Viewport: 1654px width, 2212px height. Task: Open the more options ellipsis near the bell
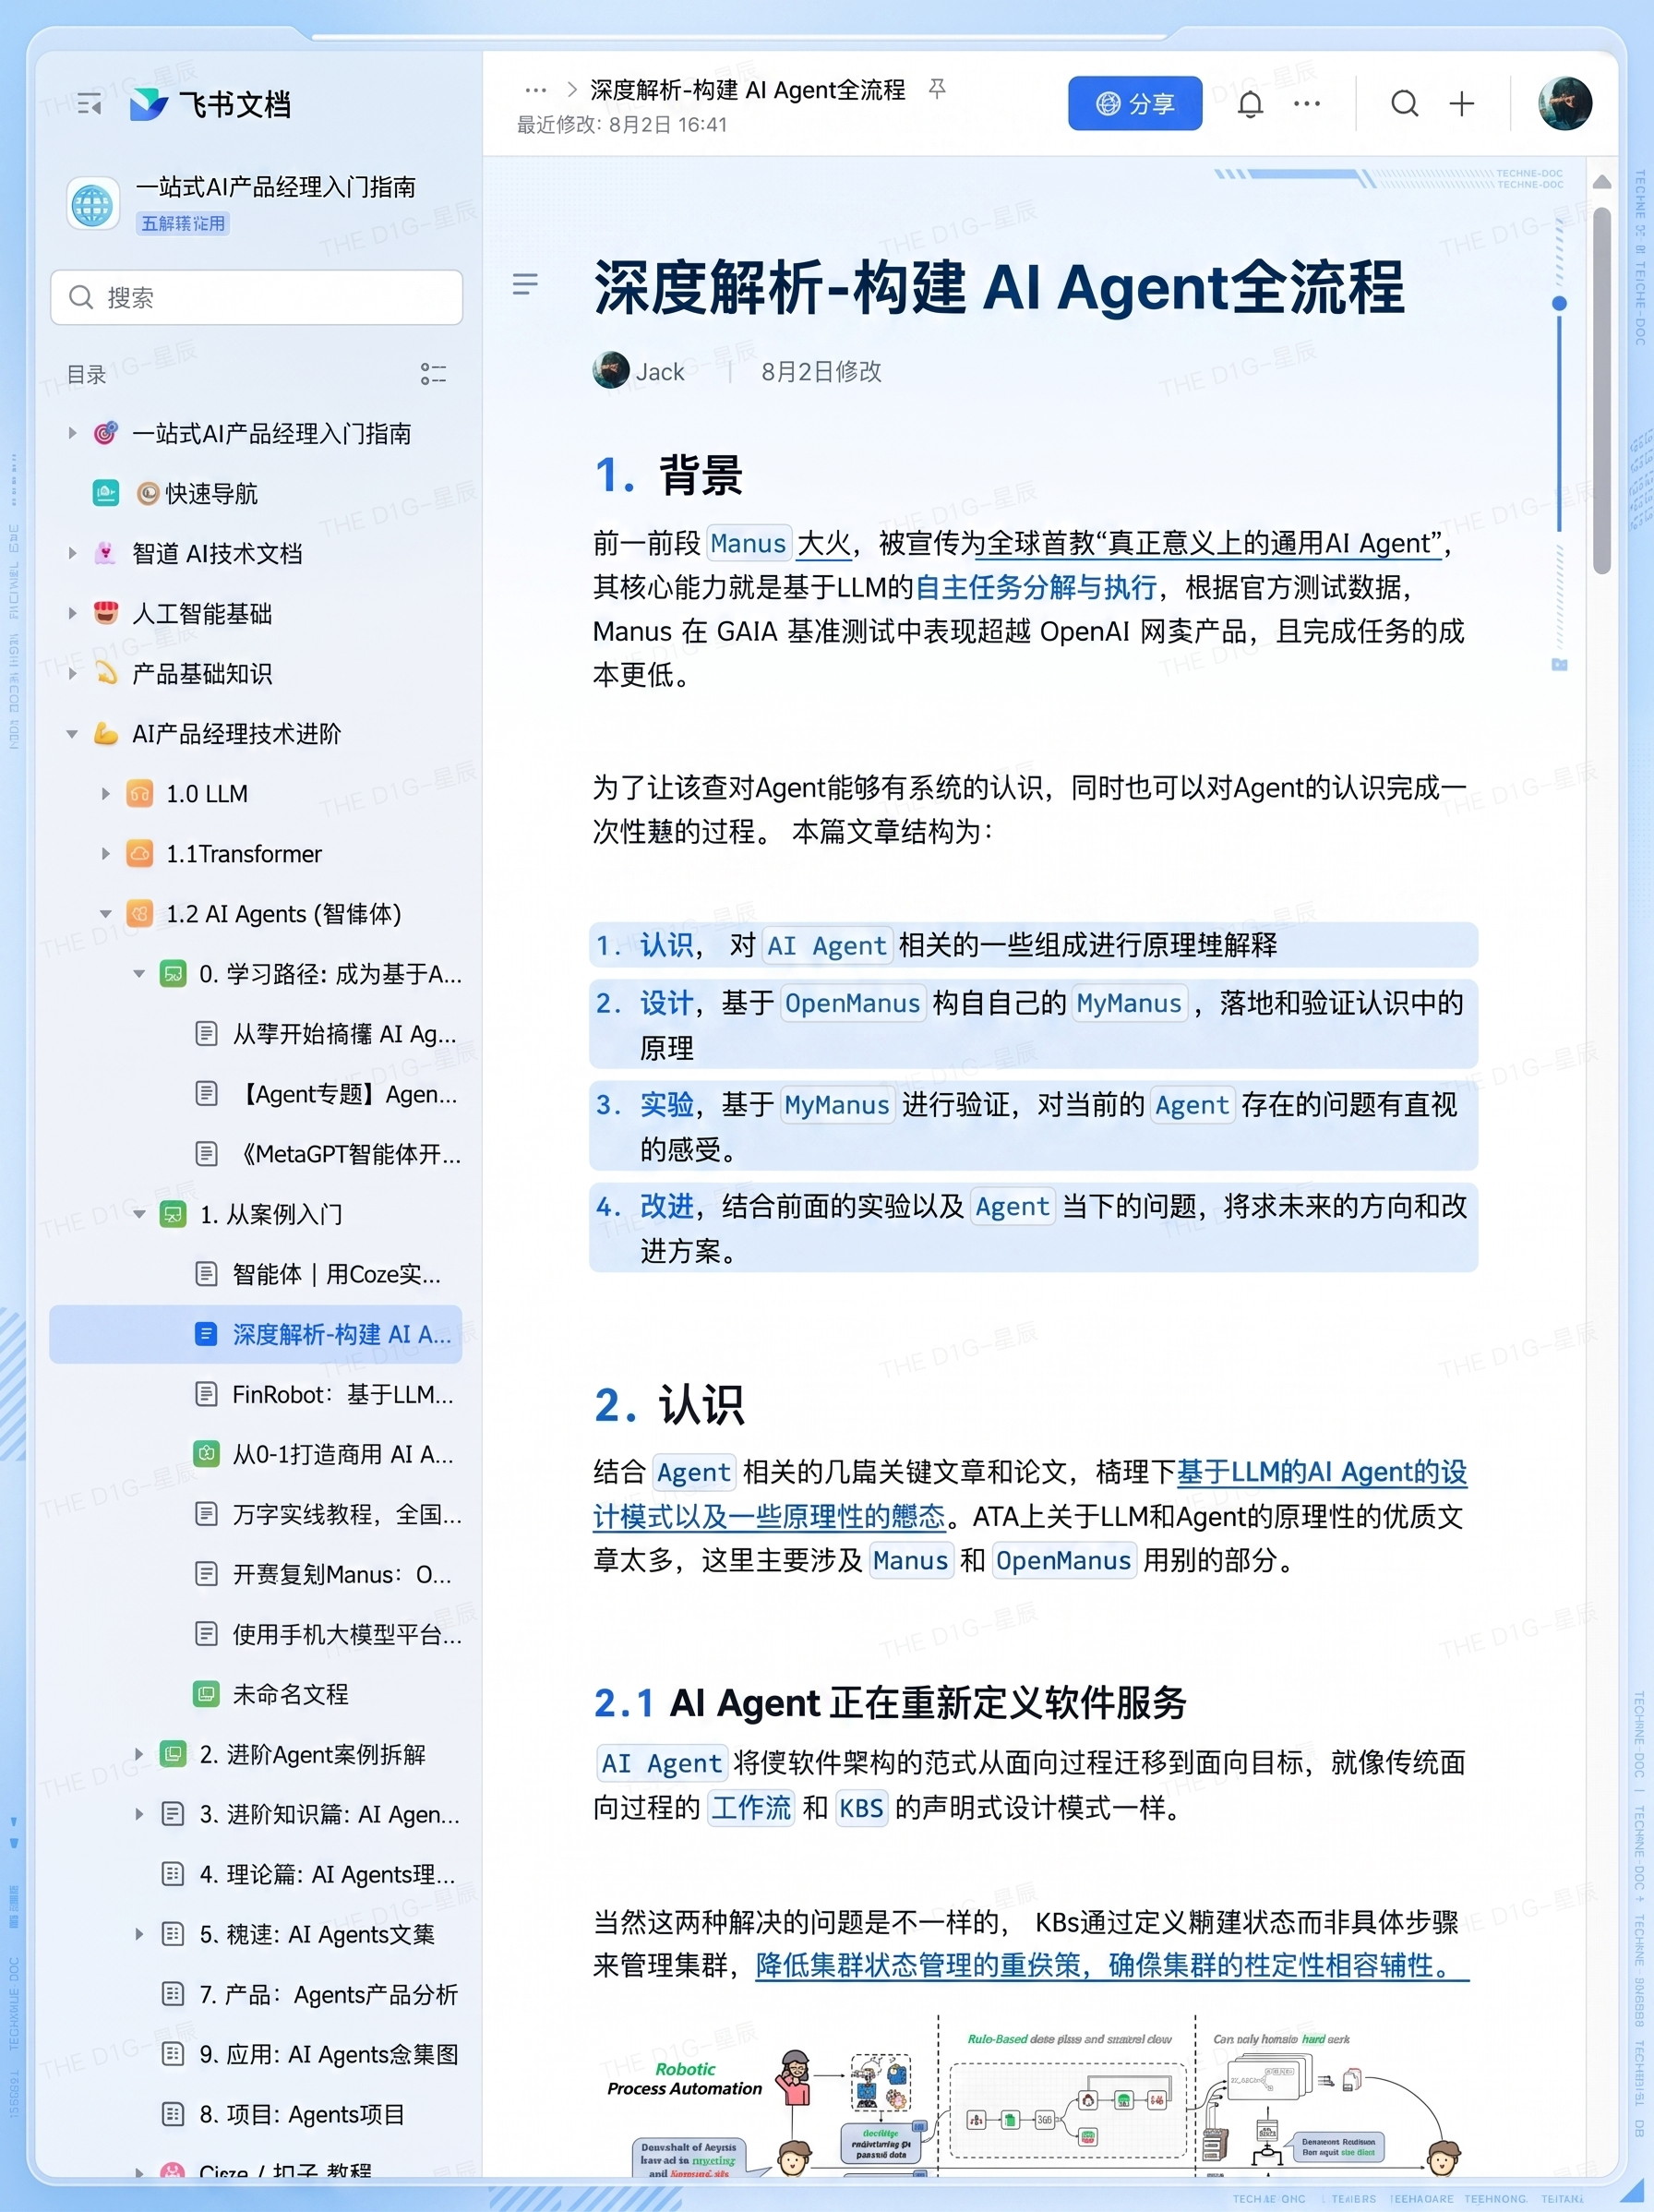point(1306,103)
